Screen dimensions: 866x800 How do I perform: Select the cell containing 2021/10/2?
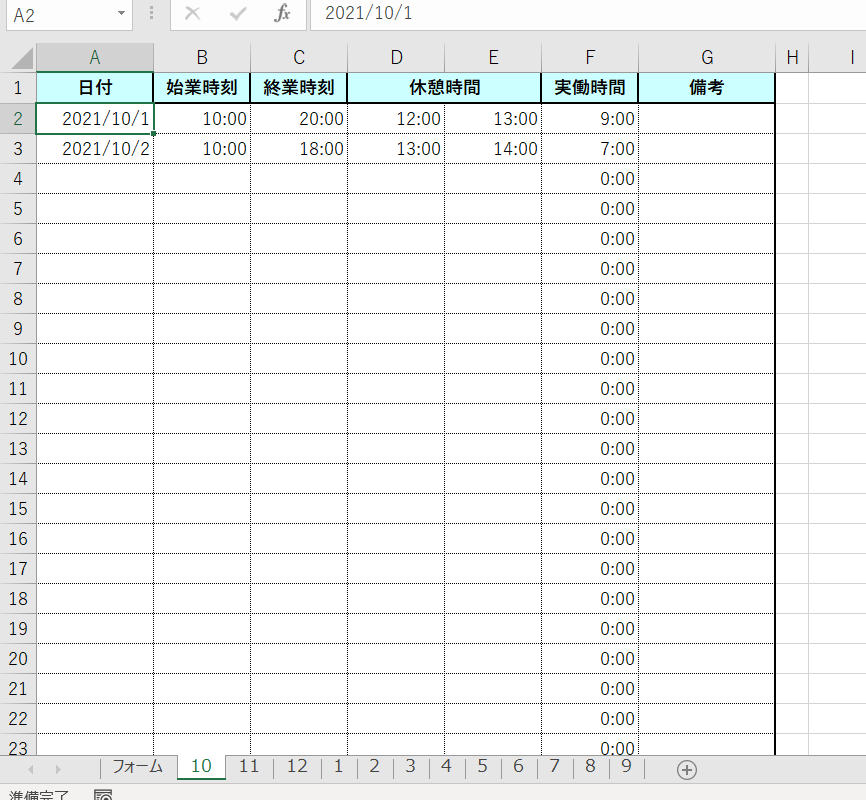pyautogui.click(x=94, y=147)
